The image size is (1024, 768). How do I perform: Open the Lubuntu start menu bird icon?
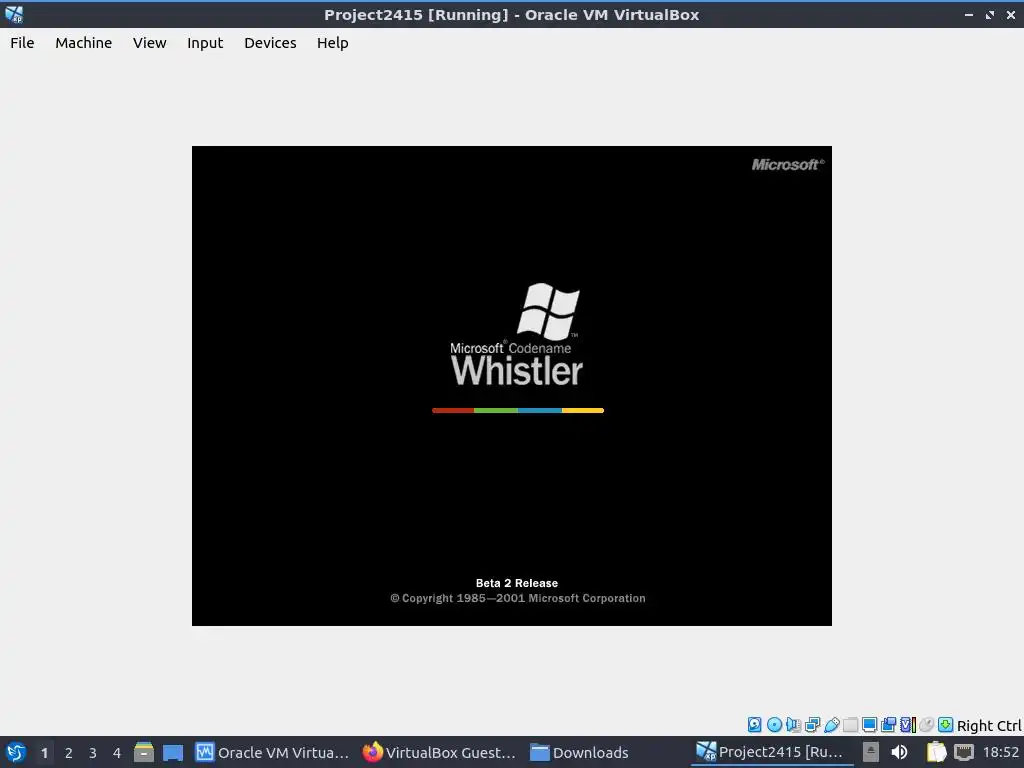15,752
